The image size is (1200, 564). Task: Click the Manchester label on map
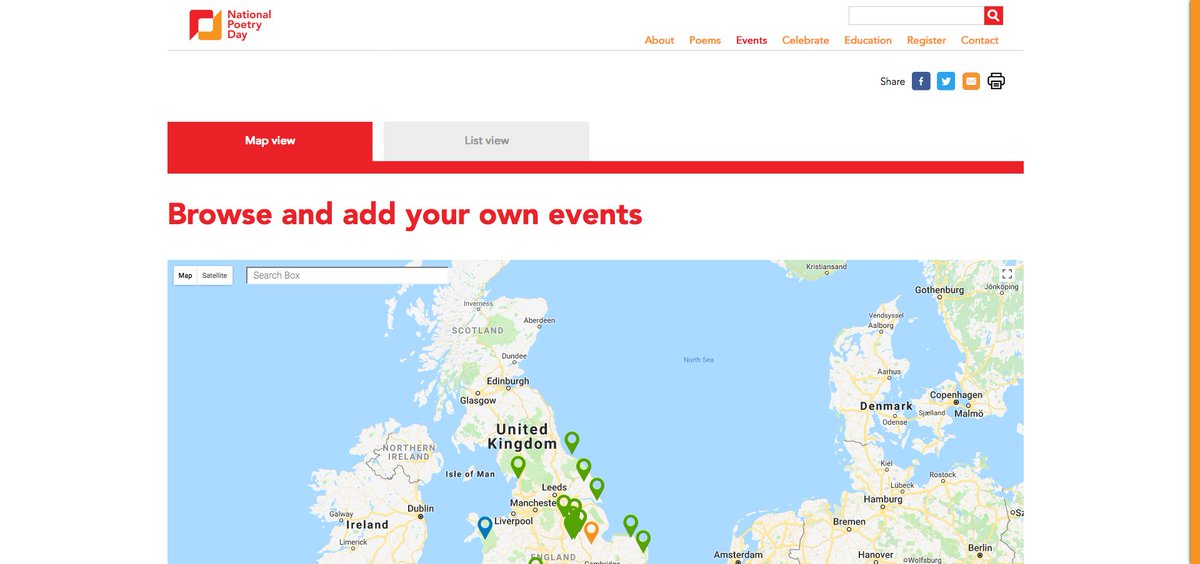(531, 503)
